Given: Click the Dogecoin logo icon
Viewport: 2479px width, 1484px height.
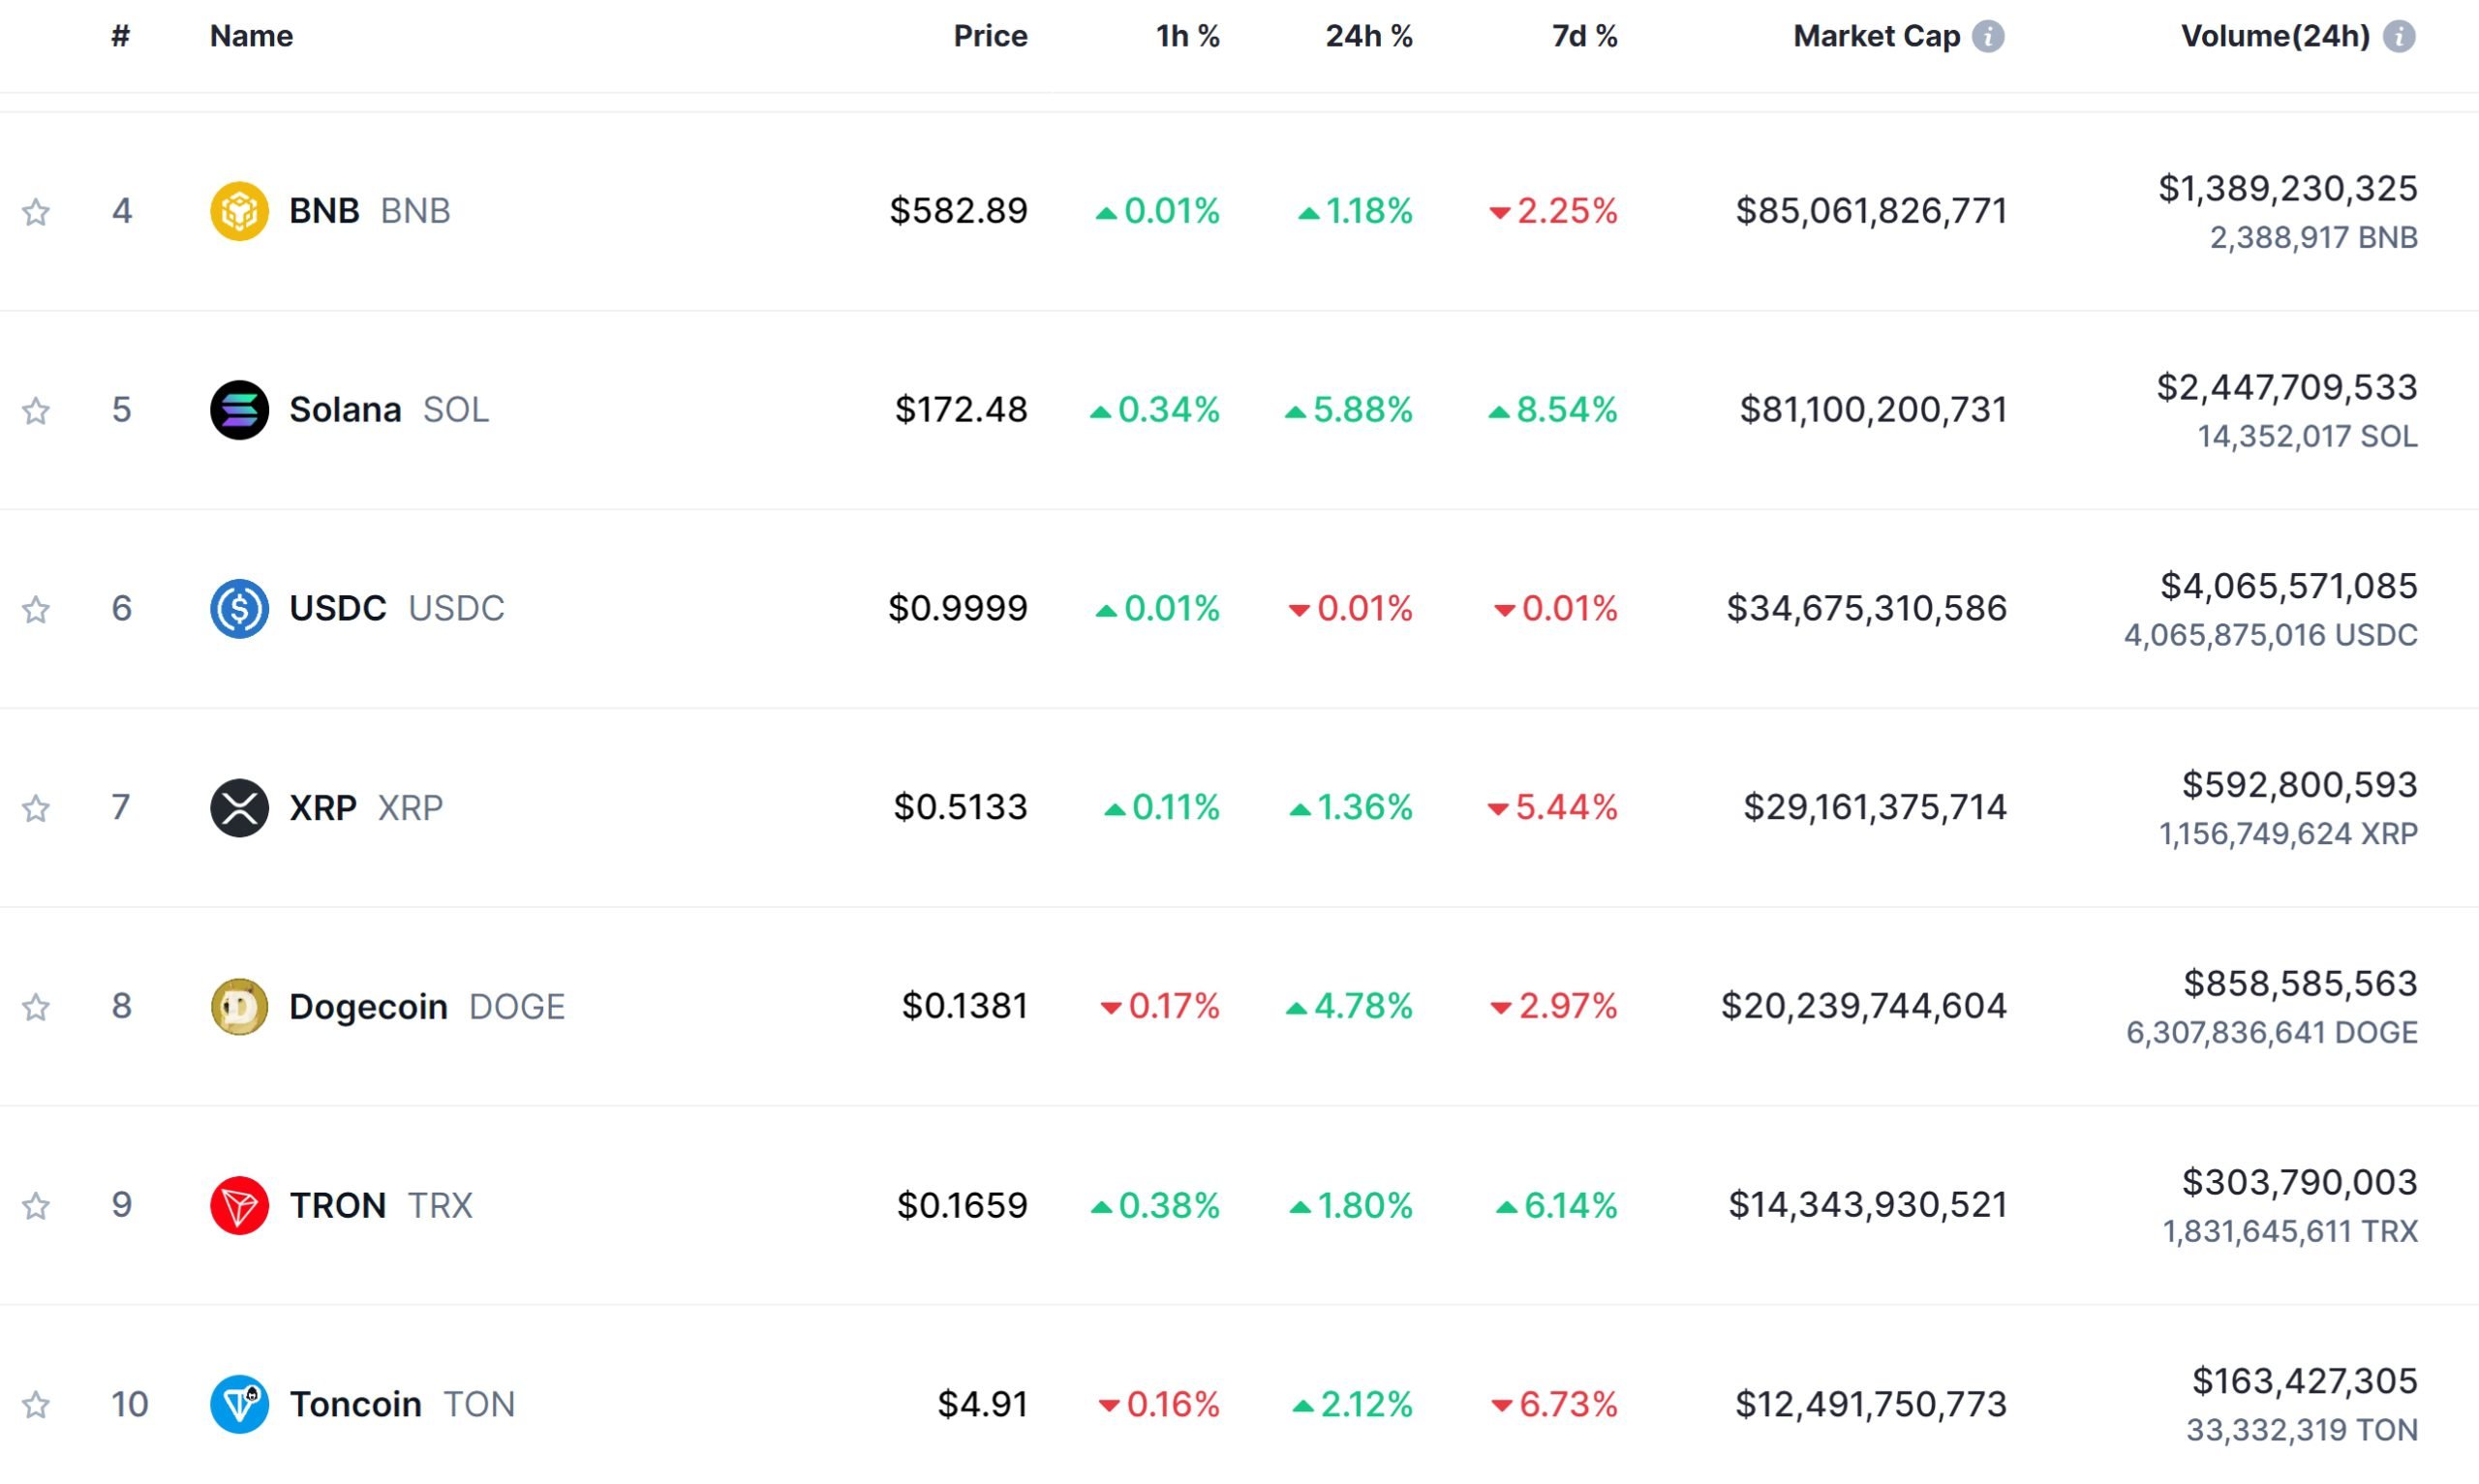Looking at the screenshot, I should [239, 1006].
